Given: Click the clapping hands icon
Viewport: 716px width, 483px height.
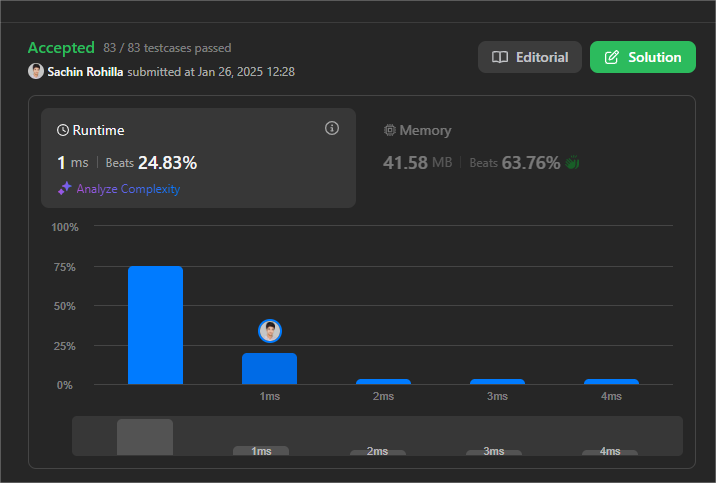Looking at the screenshot, I should tap(572, 162).
